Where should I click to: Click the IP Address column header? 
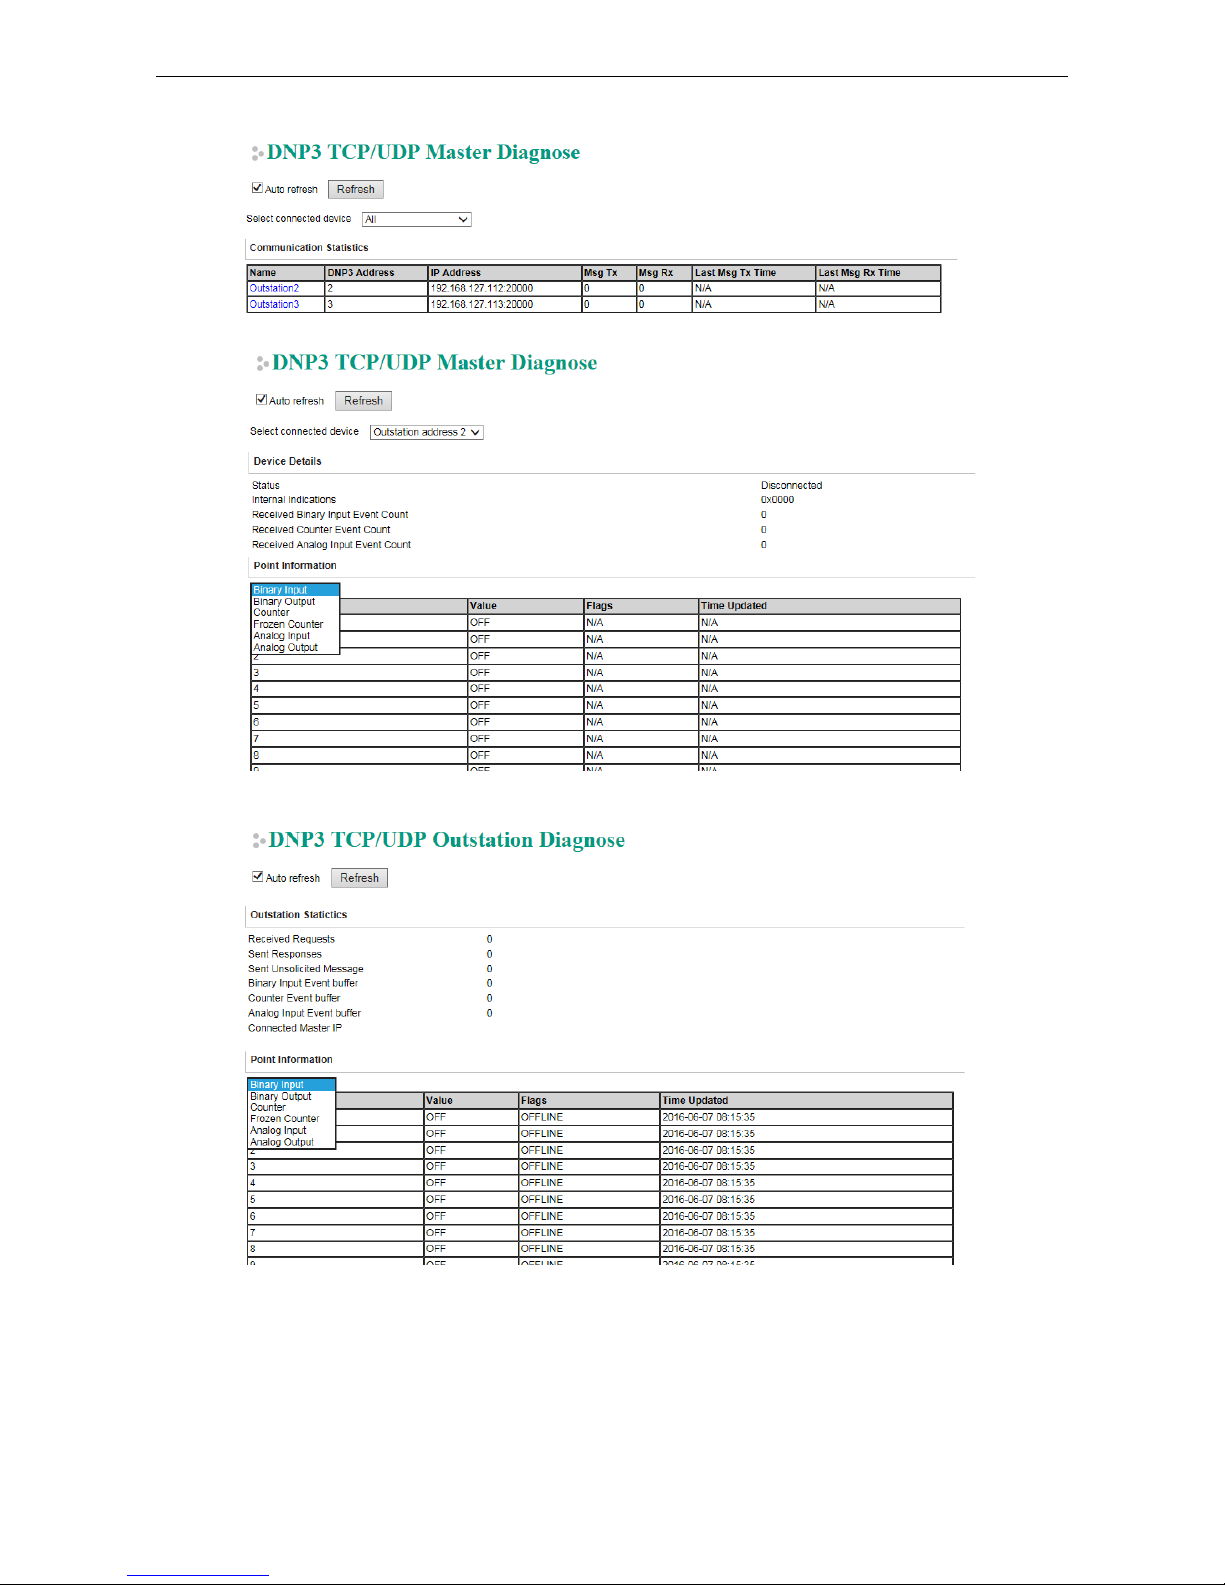(505, 272)
